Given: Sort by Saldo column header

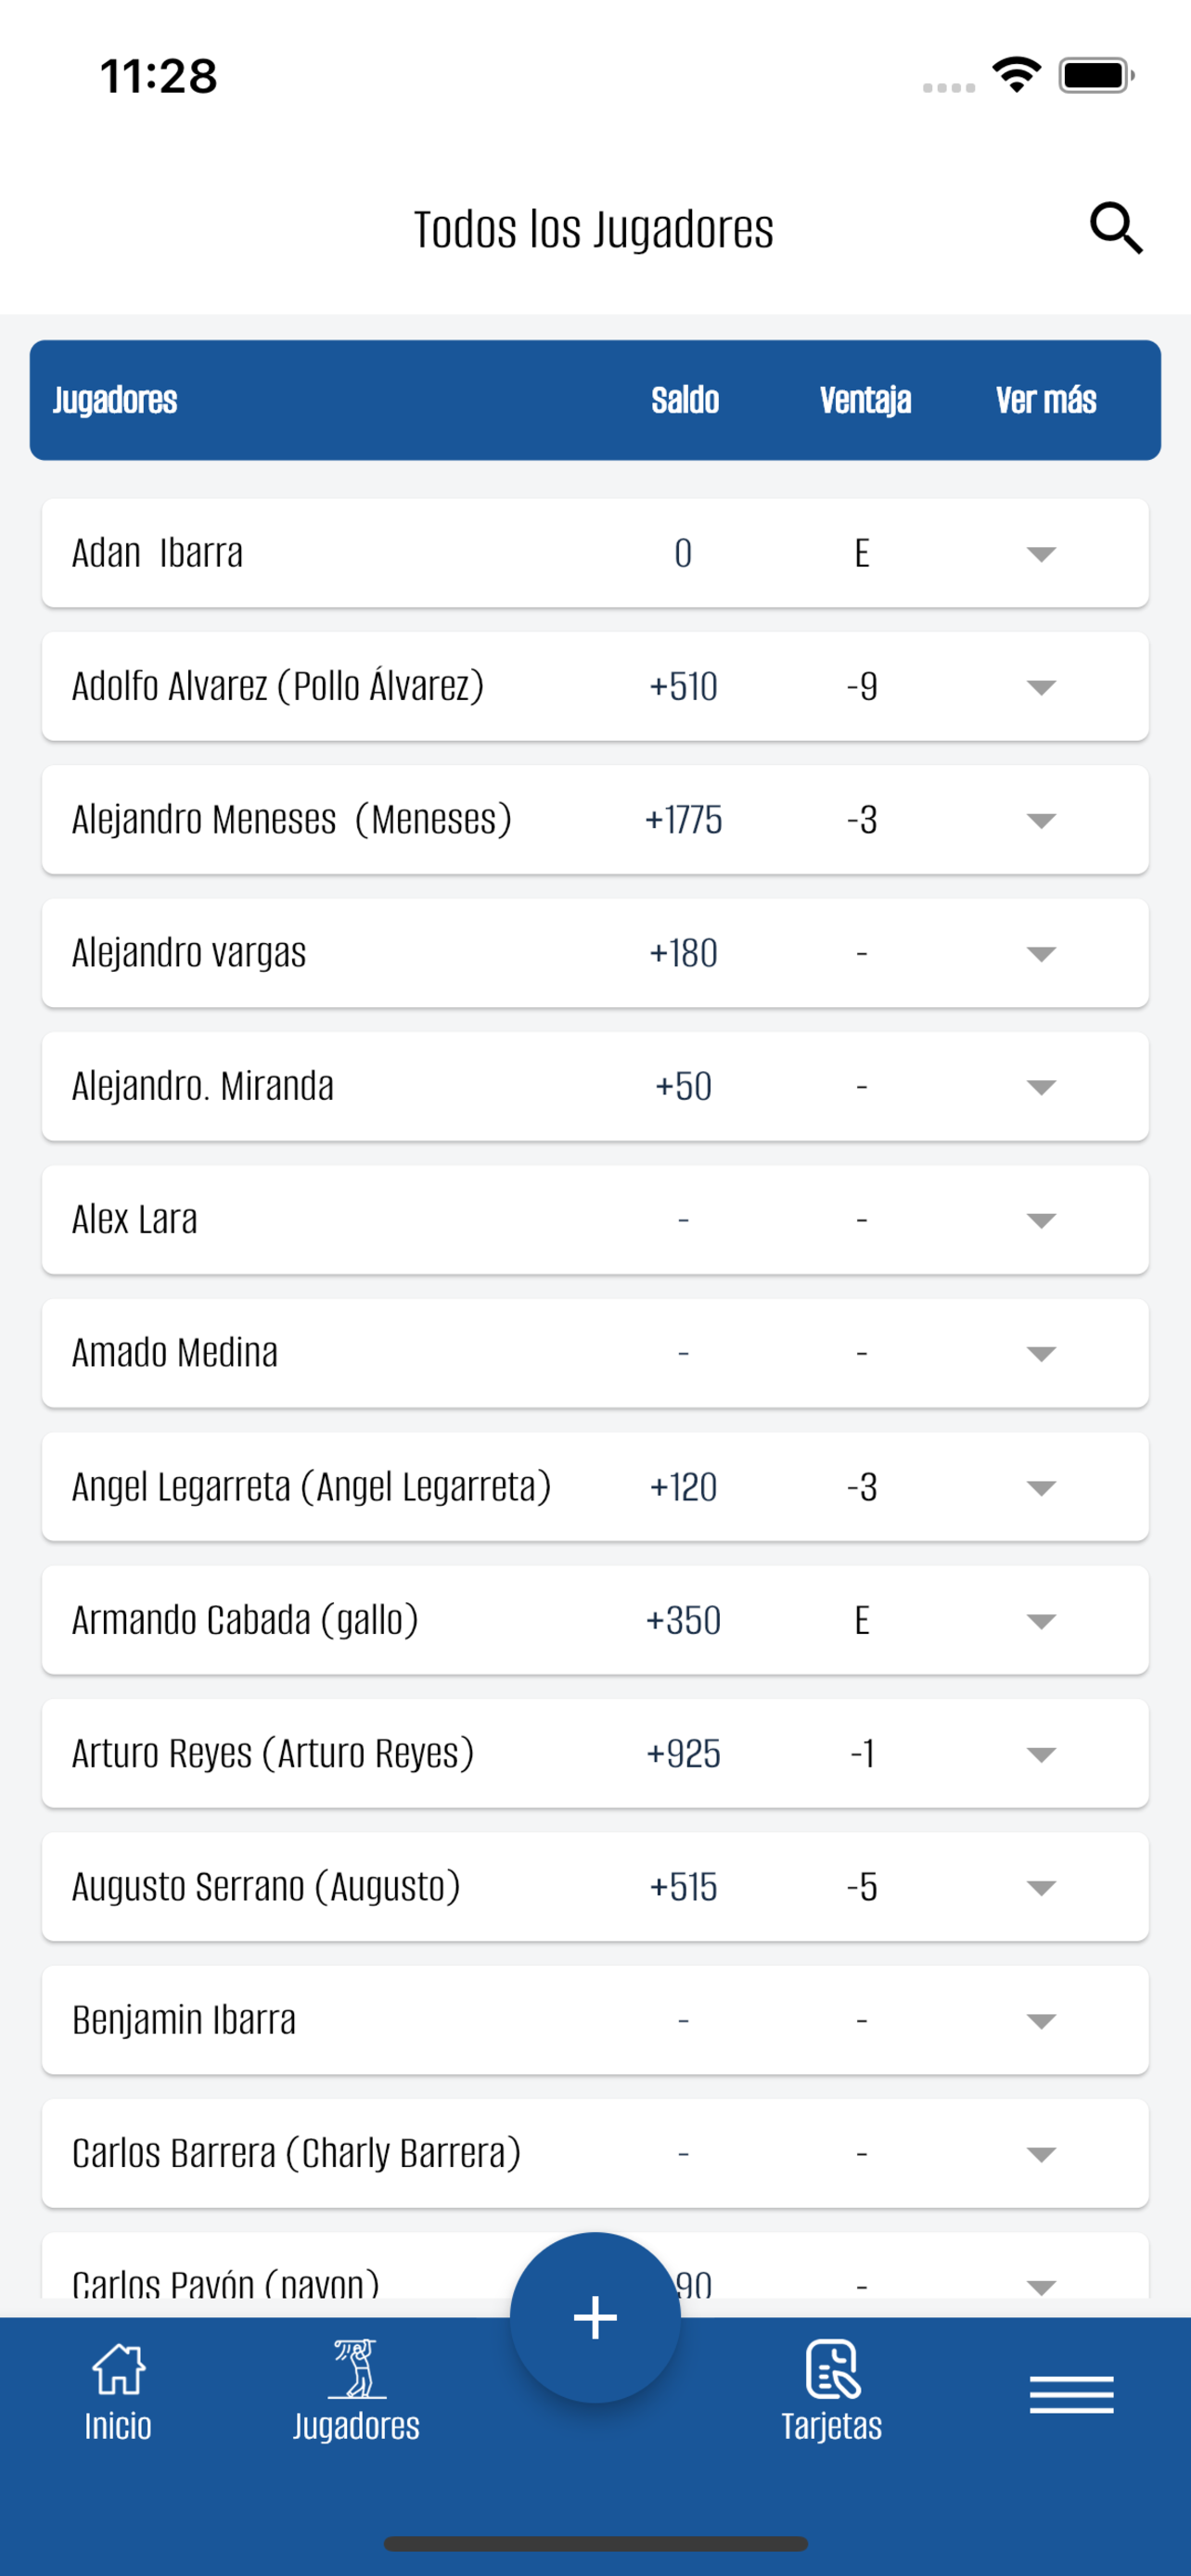Looking at the screenshot, I should (685, 400).
